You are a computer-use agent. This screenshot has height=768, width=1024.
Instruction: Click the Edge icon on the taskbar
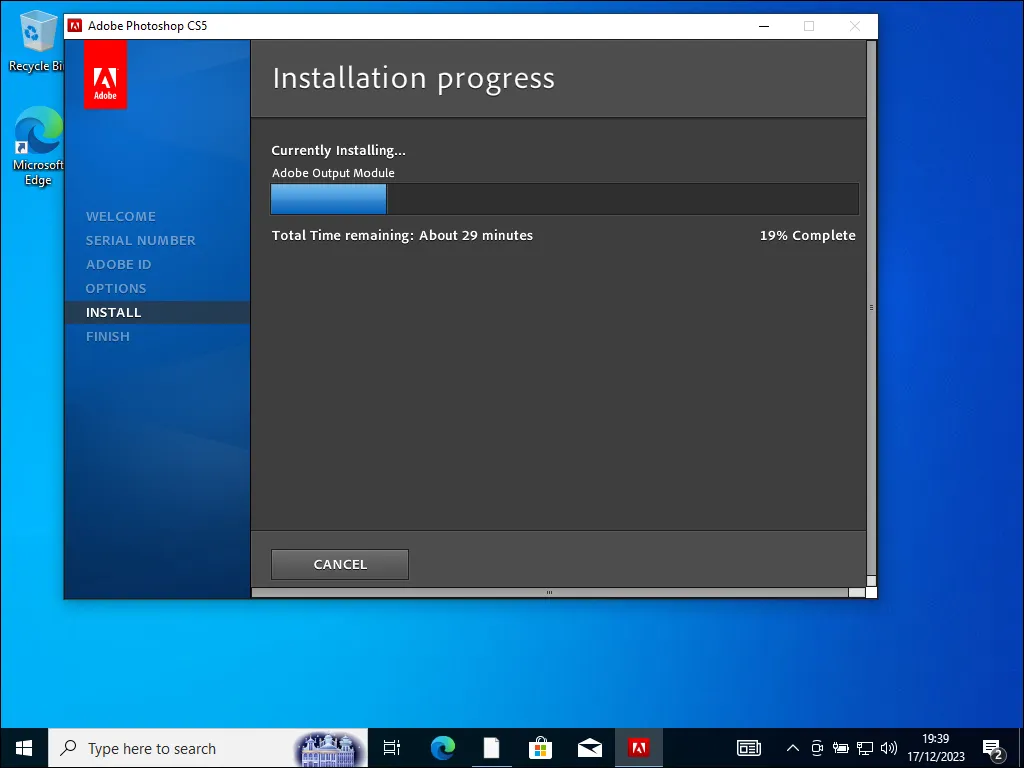(x=440, y=747)
